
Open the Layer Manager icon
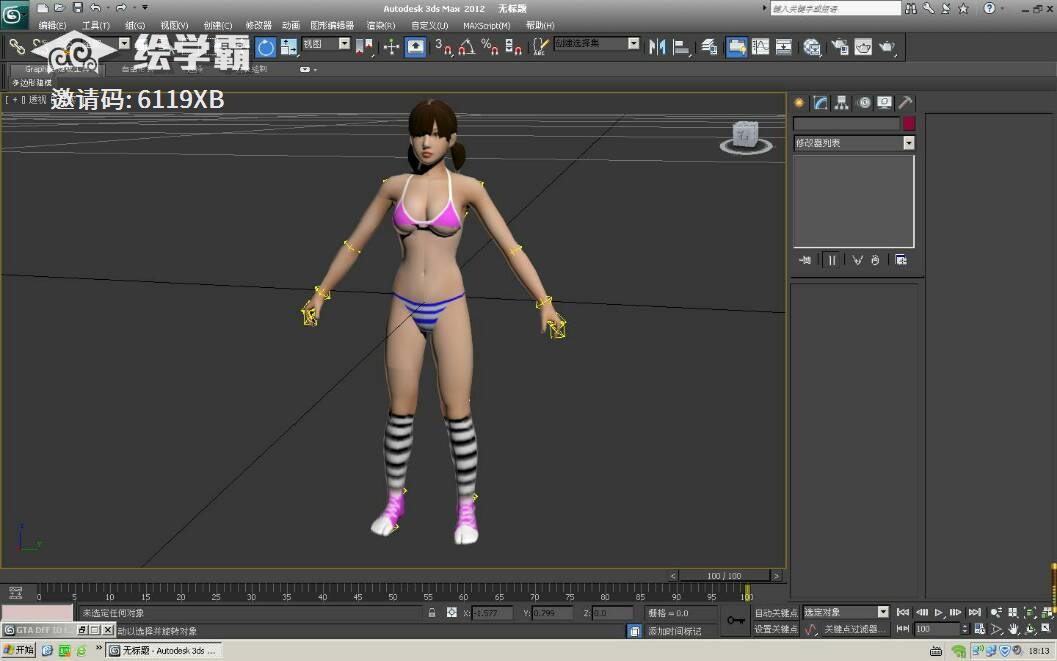pos(708,47)
